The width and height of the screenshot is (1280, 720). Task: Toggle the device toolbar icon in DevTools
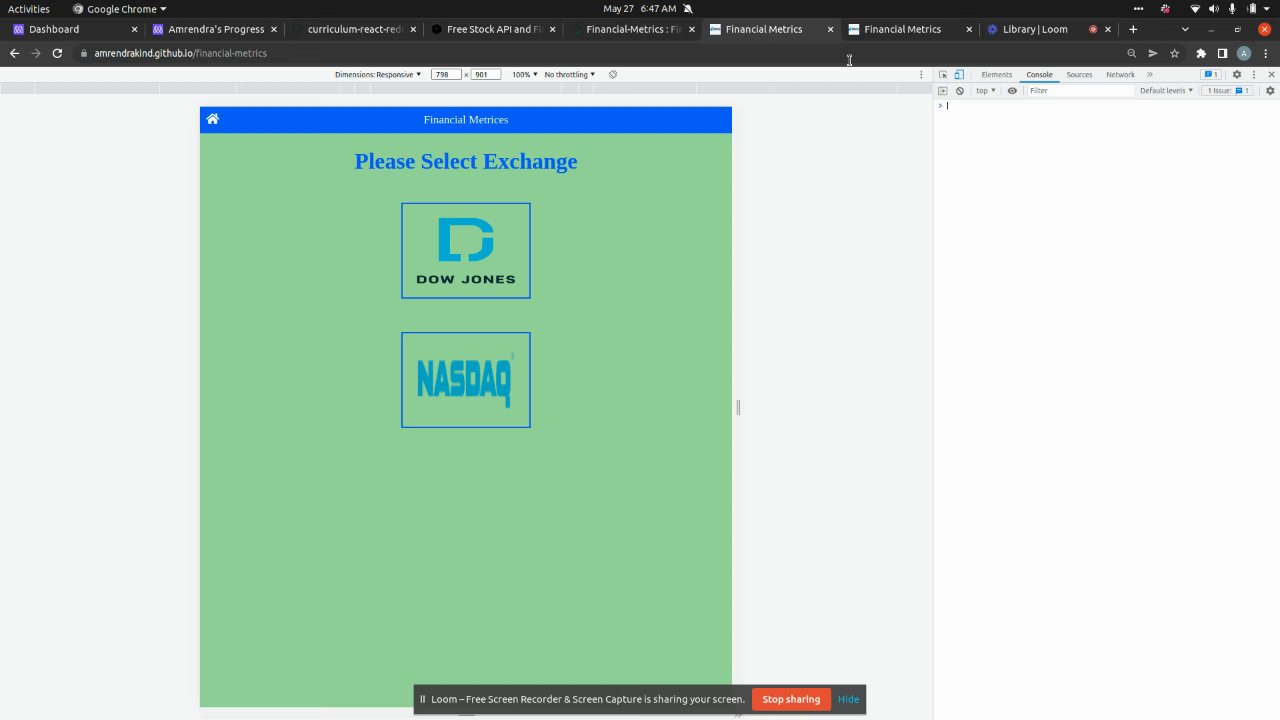(x=959, y=74)
